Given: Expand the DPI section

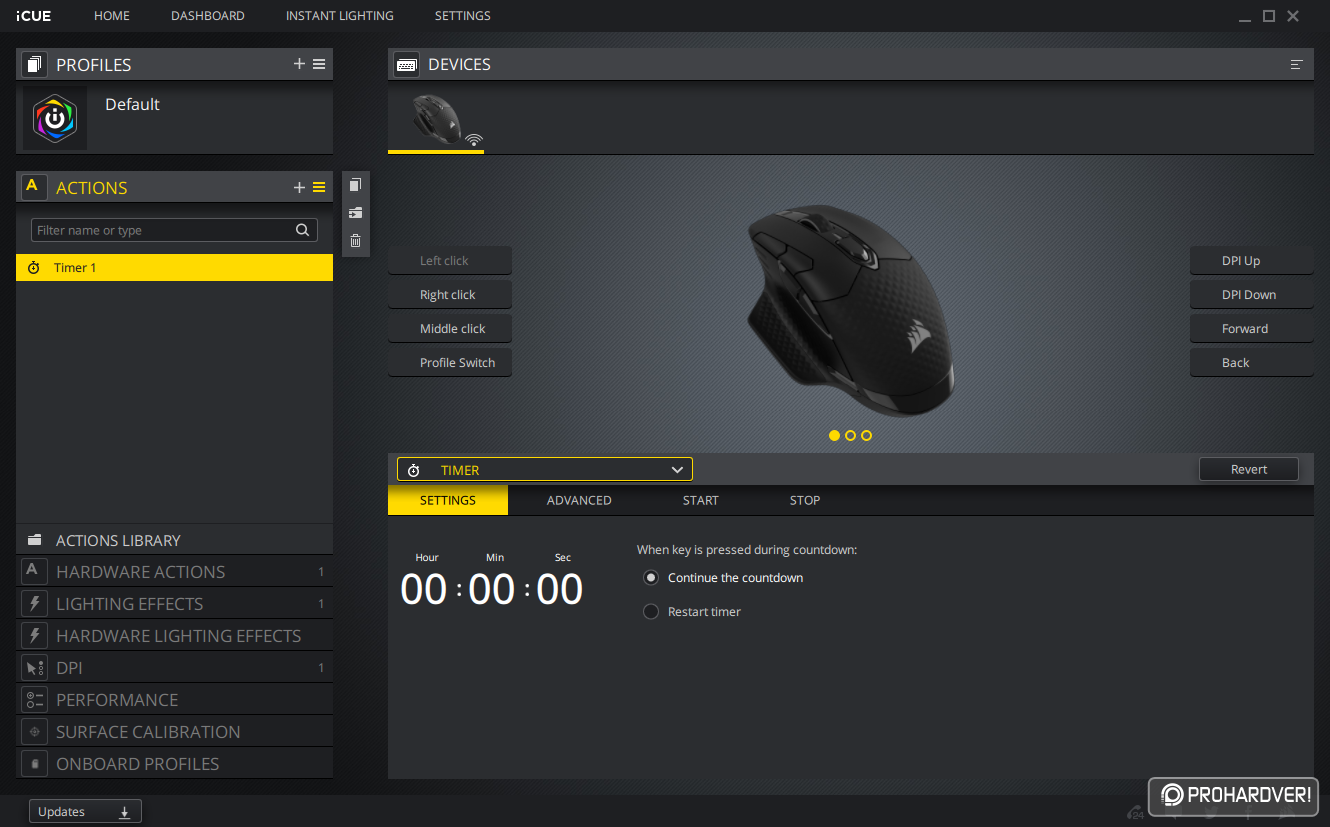Looking at the screenshot, I should (174, 668).
